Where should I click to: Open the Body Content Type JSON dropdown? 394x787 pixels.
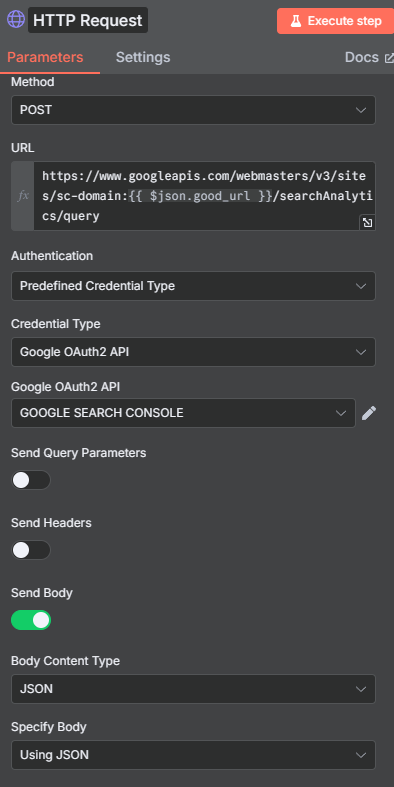point(193,689)
